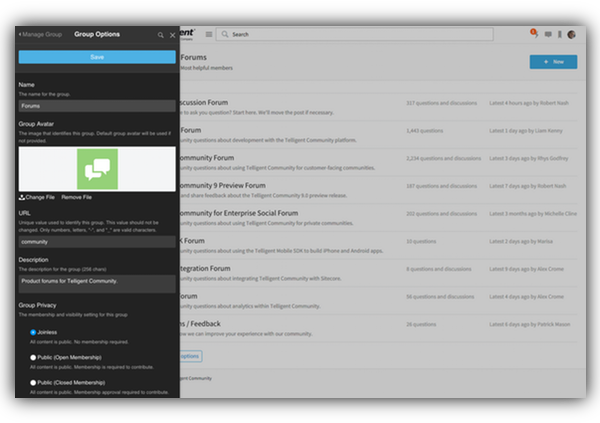Click '8 questions and discussions' count

click(439, 269)
